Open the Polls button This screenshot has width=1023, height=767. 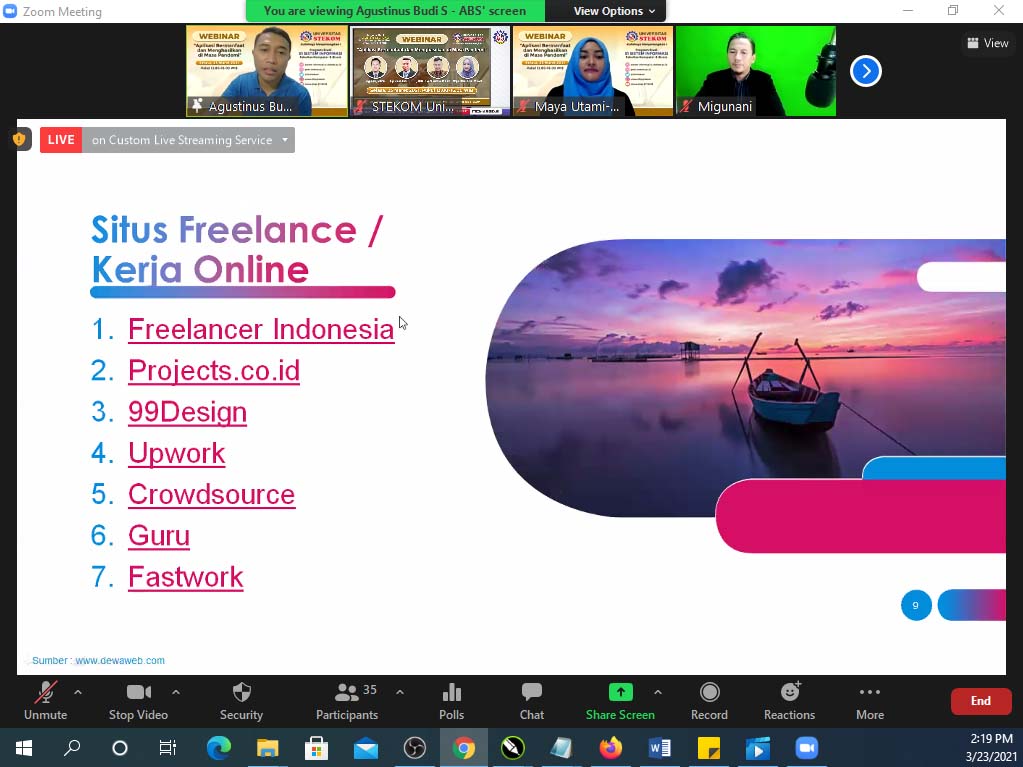coord(451,700)
